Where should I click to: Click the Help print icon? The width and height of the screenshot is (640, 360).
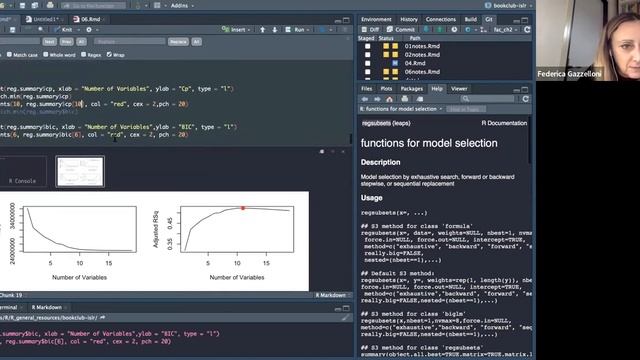404,99
